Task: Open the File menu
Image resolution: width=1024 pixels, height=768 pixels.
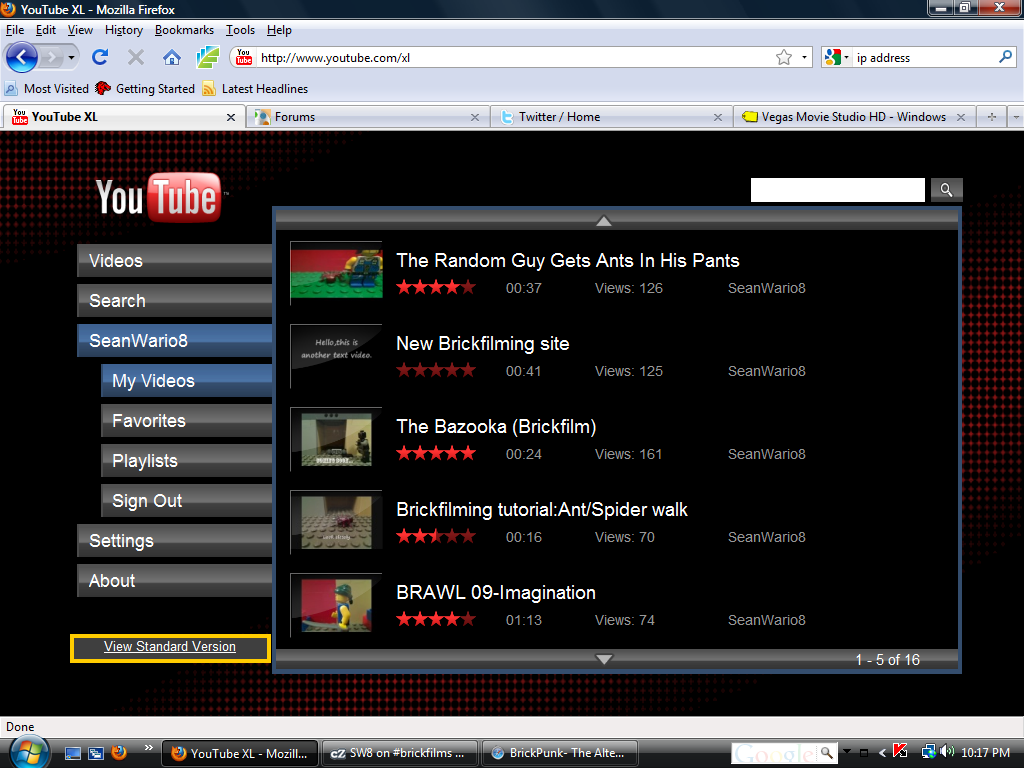Action: (x=15, y=30)
